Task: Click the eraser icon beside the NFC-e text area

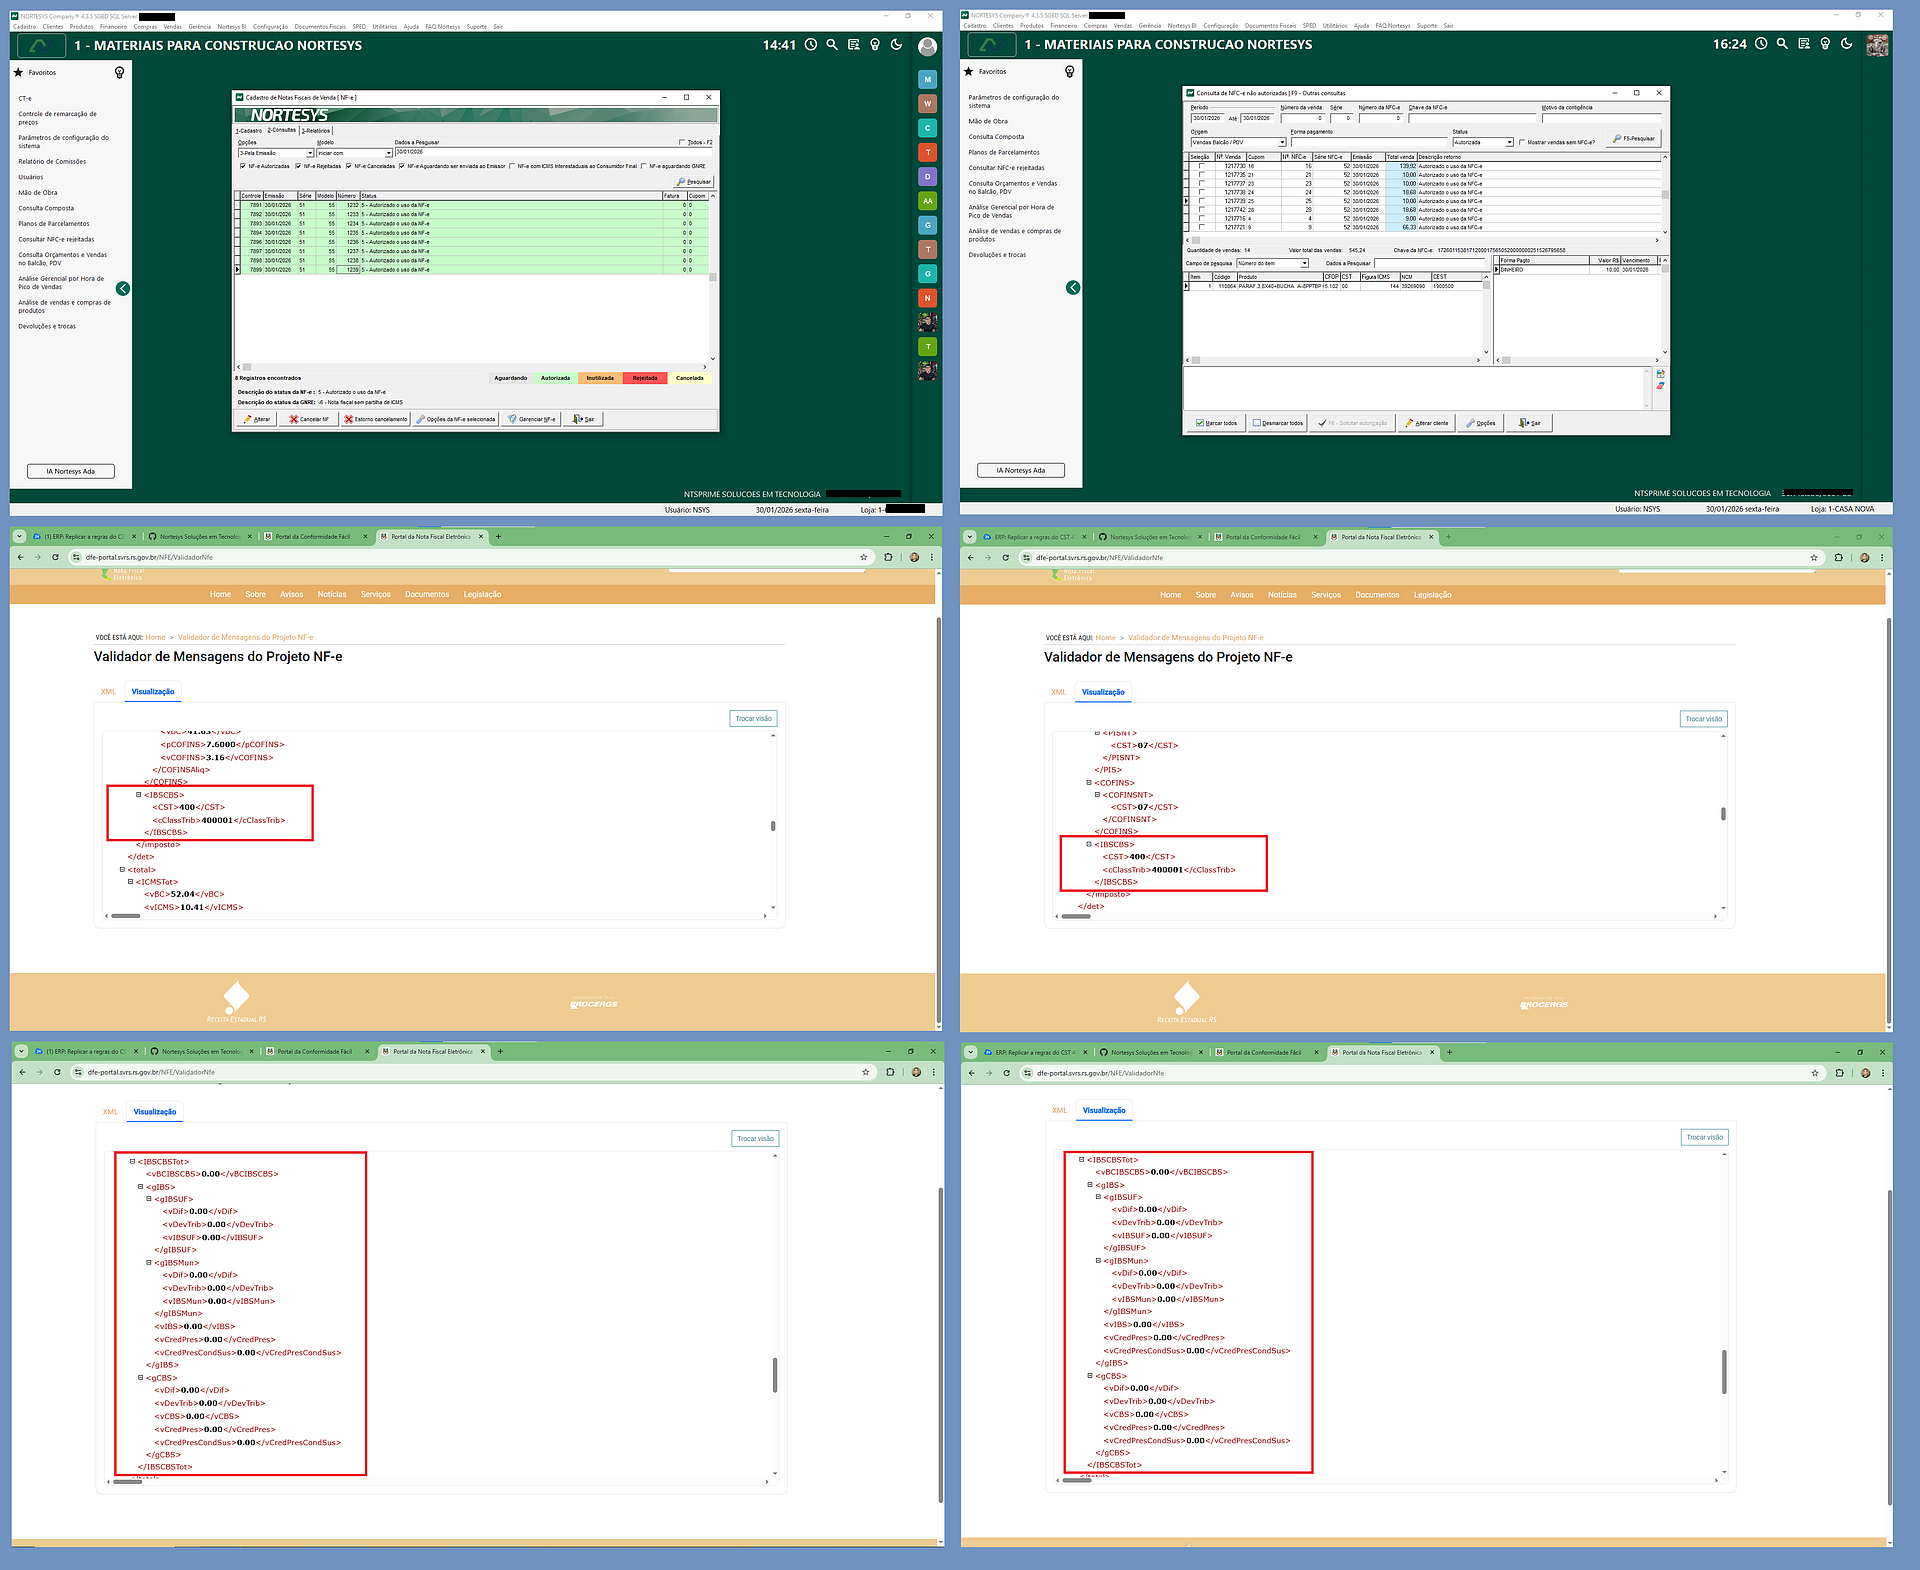Action: coord(1661,386)
